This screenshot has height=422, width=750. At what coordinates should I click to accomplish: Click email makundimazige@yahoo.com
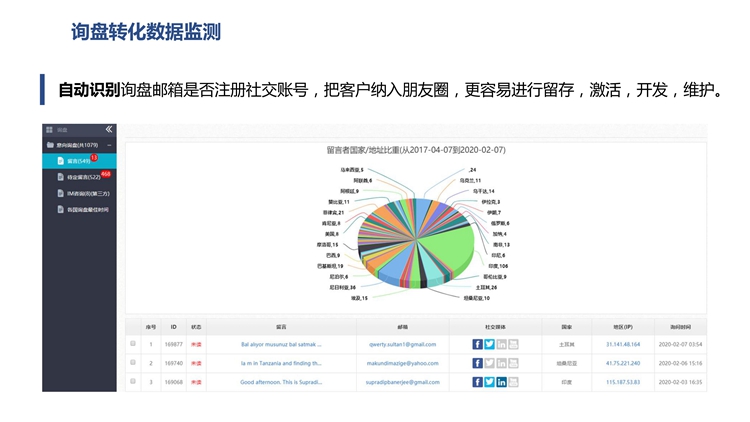coord(403,363)
